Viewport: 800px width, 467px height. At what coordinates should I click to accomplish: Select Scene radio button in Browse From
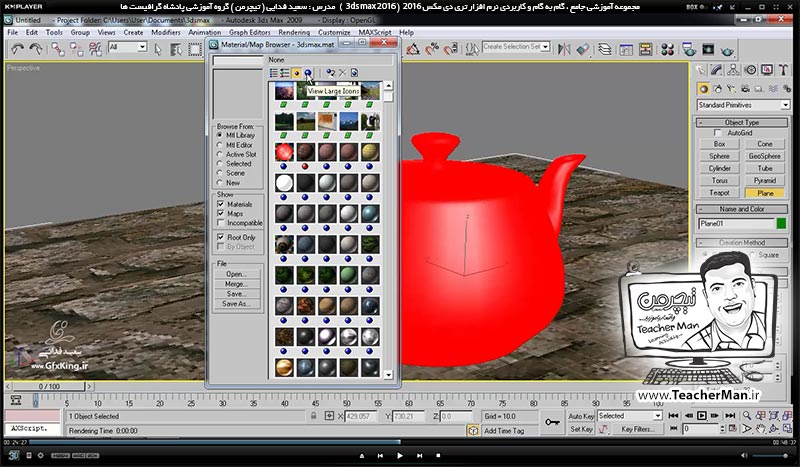pyautogui.click(x=220, y=173)
